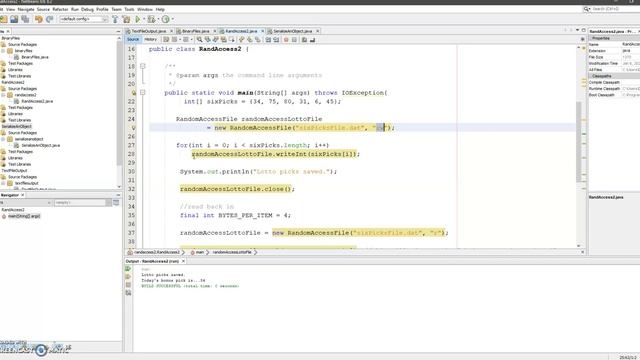
Task: Click the Clean and Build icon
Action: pyautogui.click(x=126, y=19)
